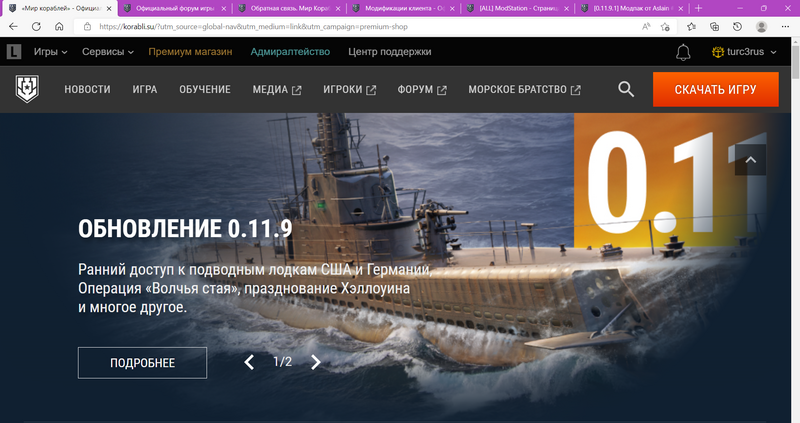Open the favorites list icon
This screenshot has width=800, height=423.
coord(691,27)
